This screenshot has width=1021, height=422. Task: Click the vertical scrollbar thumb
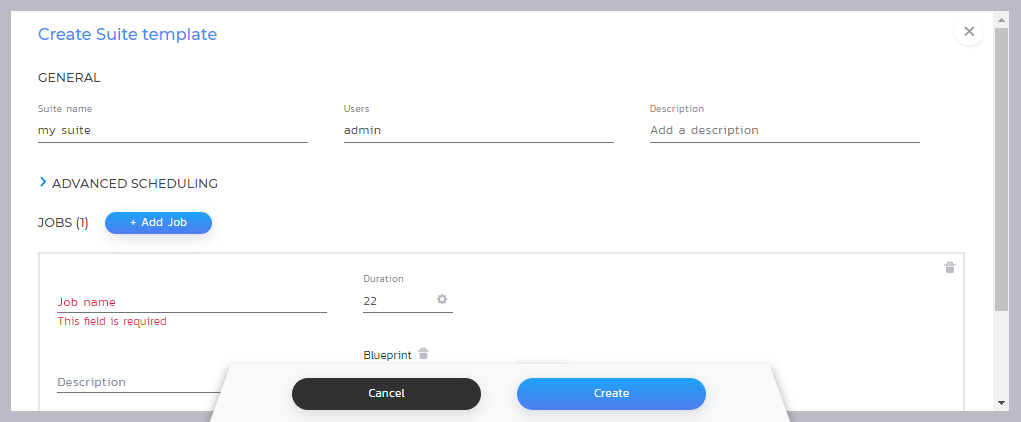pos(1001,170)
